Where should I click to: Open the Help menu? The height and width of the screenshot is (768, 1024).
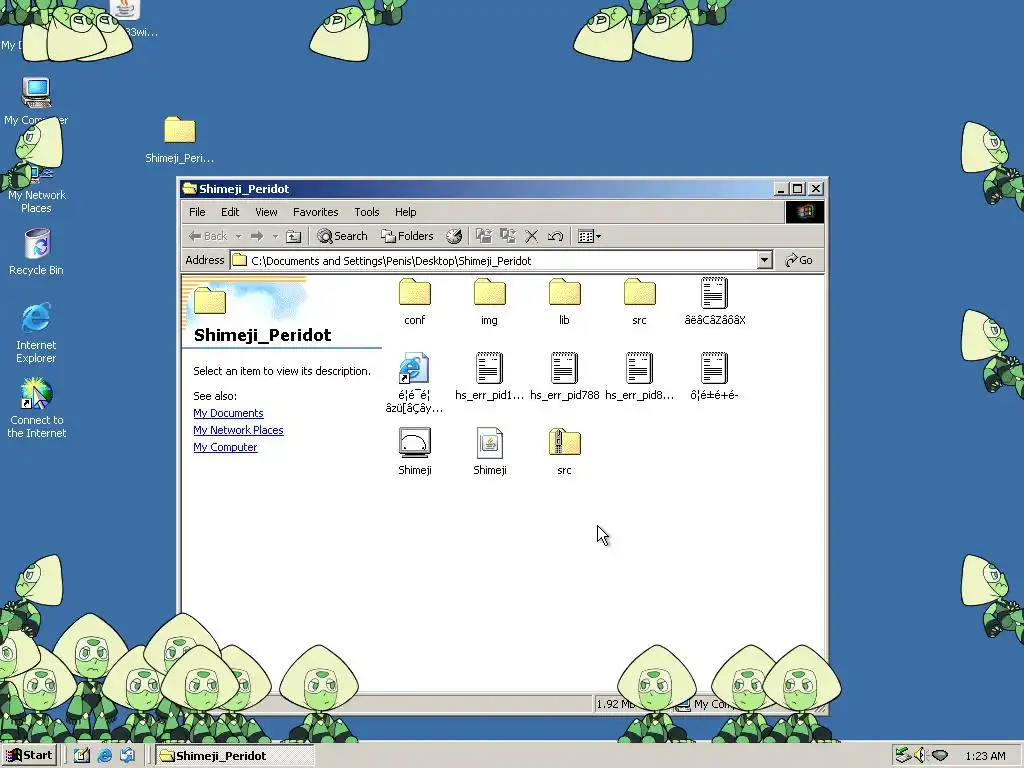point(406,212)
